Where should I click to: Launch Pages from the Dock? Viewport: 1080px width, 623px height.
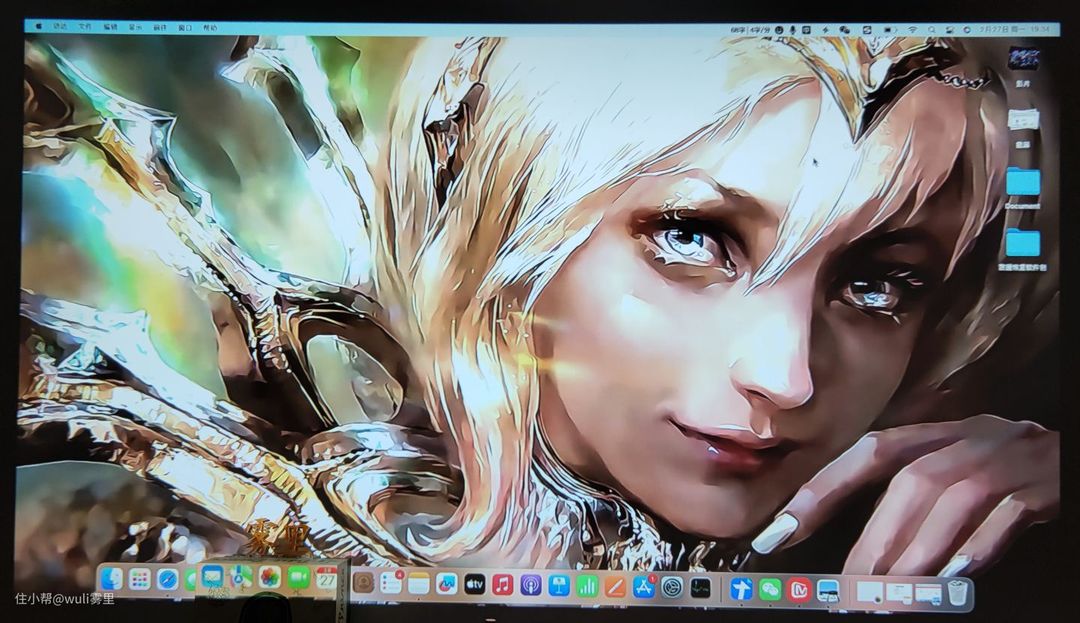615,587
